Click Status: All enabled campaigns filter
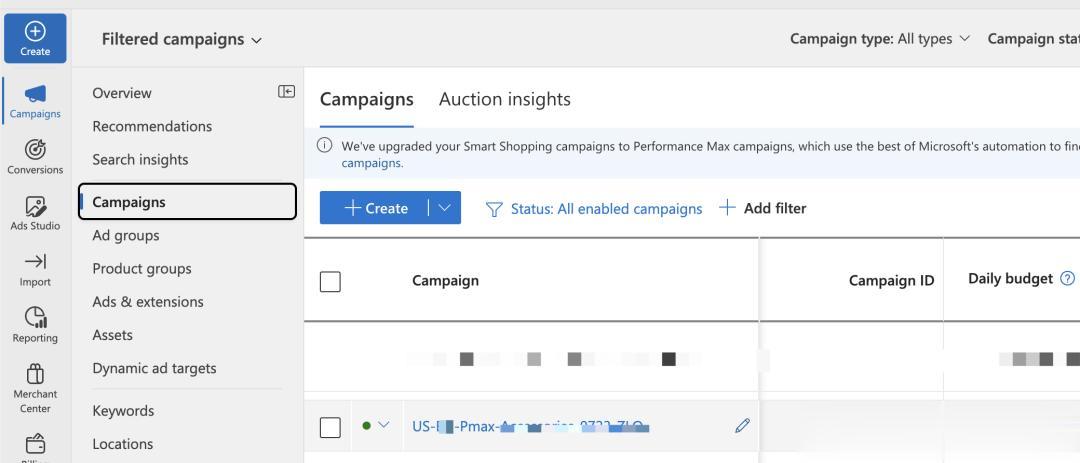 (594, 209)
